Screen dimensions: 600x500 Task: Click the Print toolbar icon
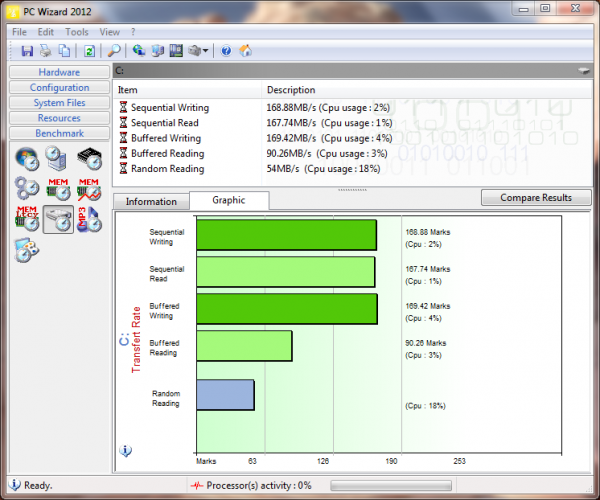click(x=46, y=51)
